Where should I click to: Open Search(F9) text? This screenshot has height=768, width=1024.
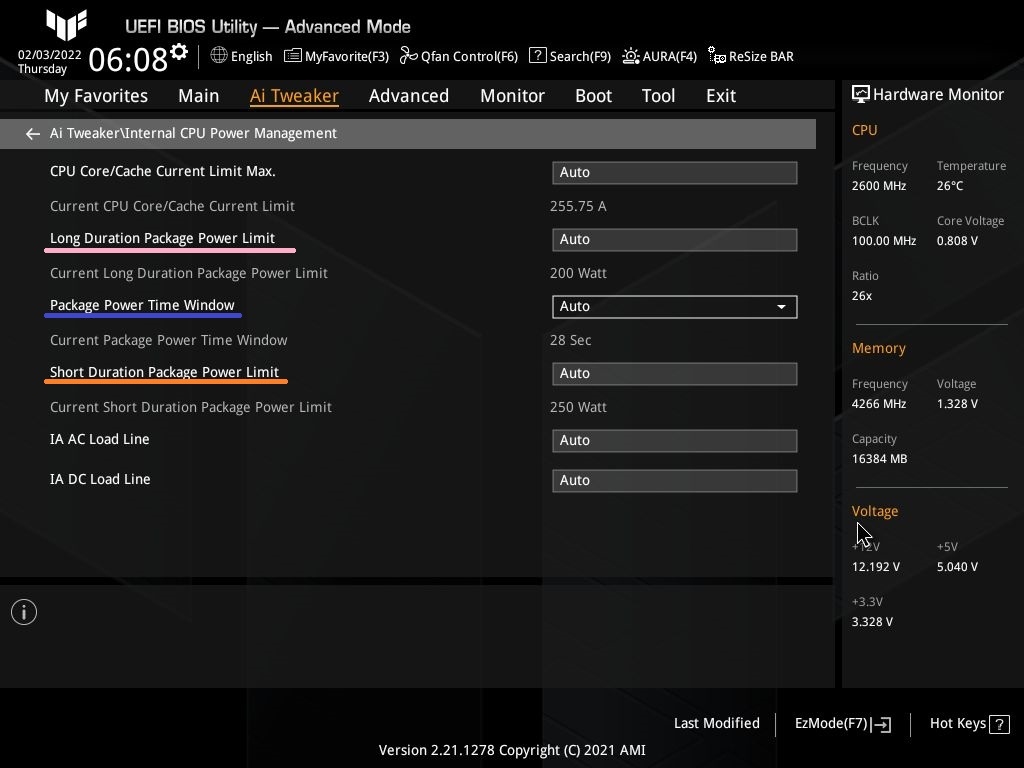click(581, 57)
